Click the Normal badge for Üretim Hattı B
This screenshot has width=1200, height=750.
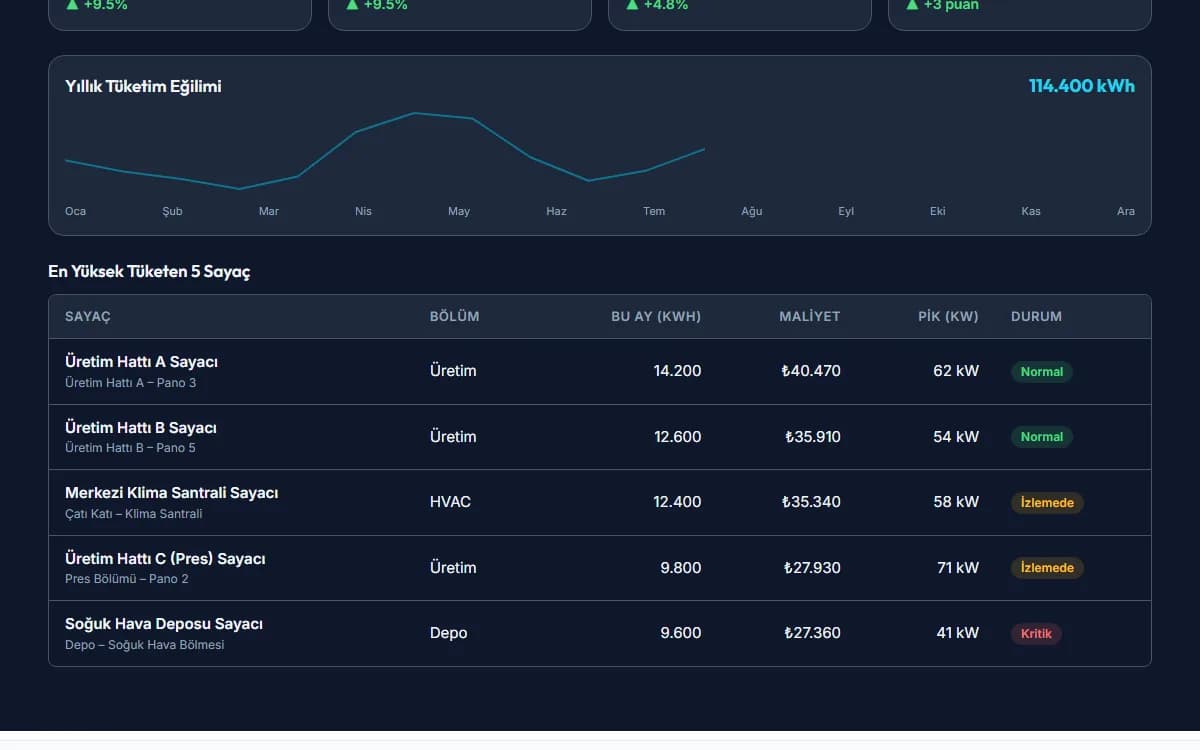coord(1041,437)
